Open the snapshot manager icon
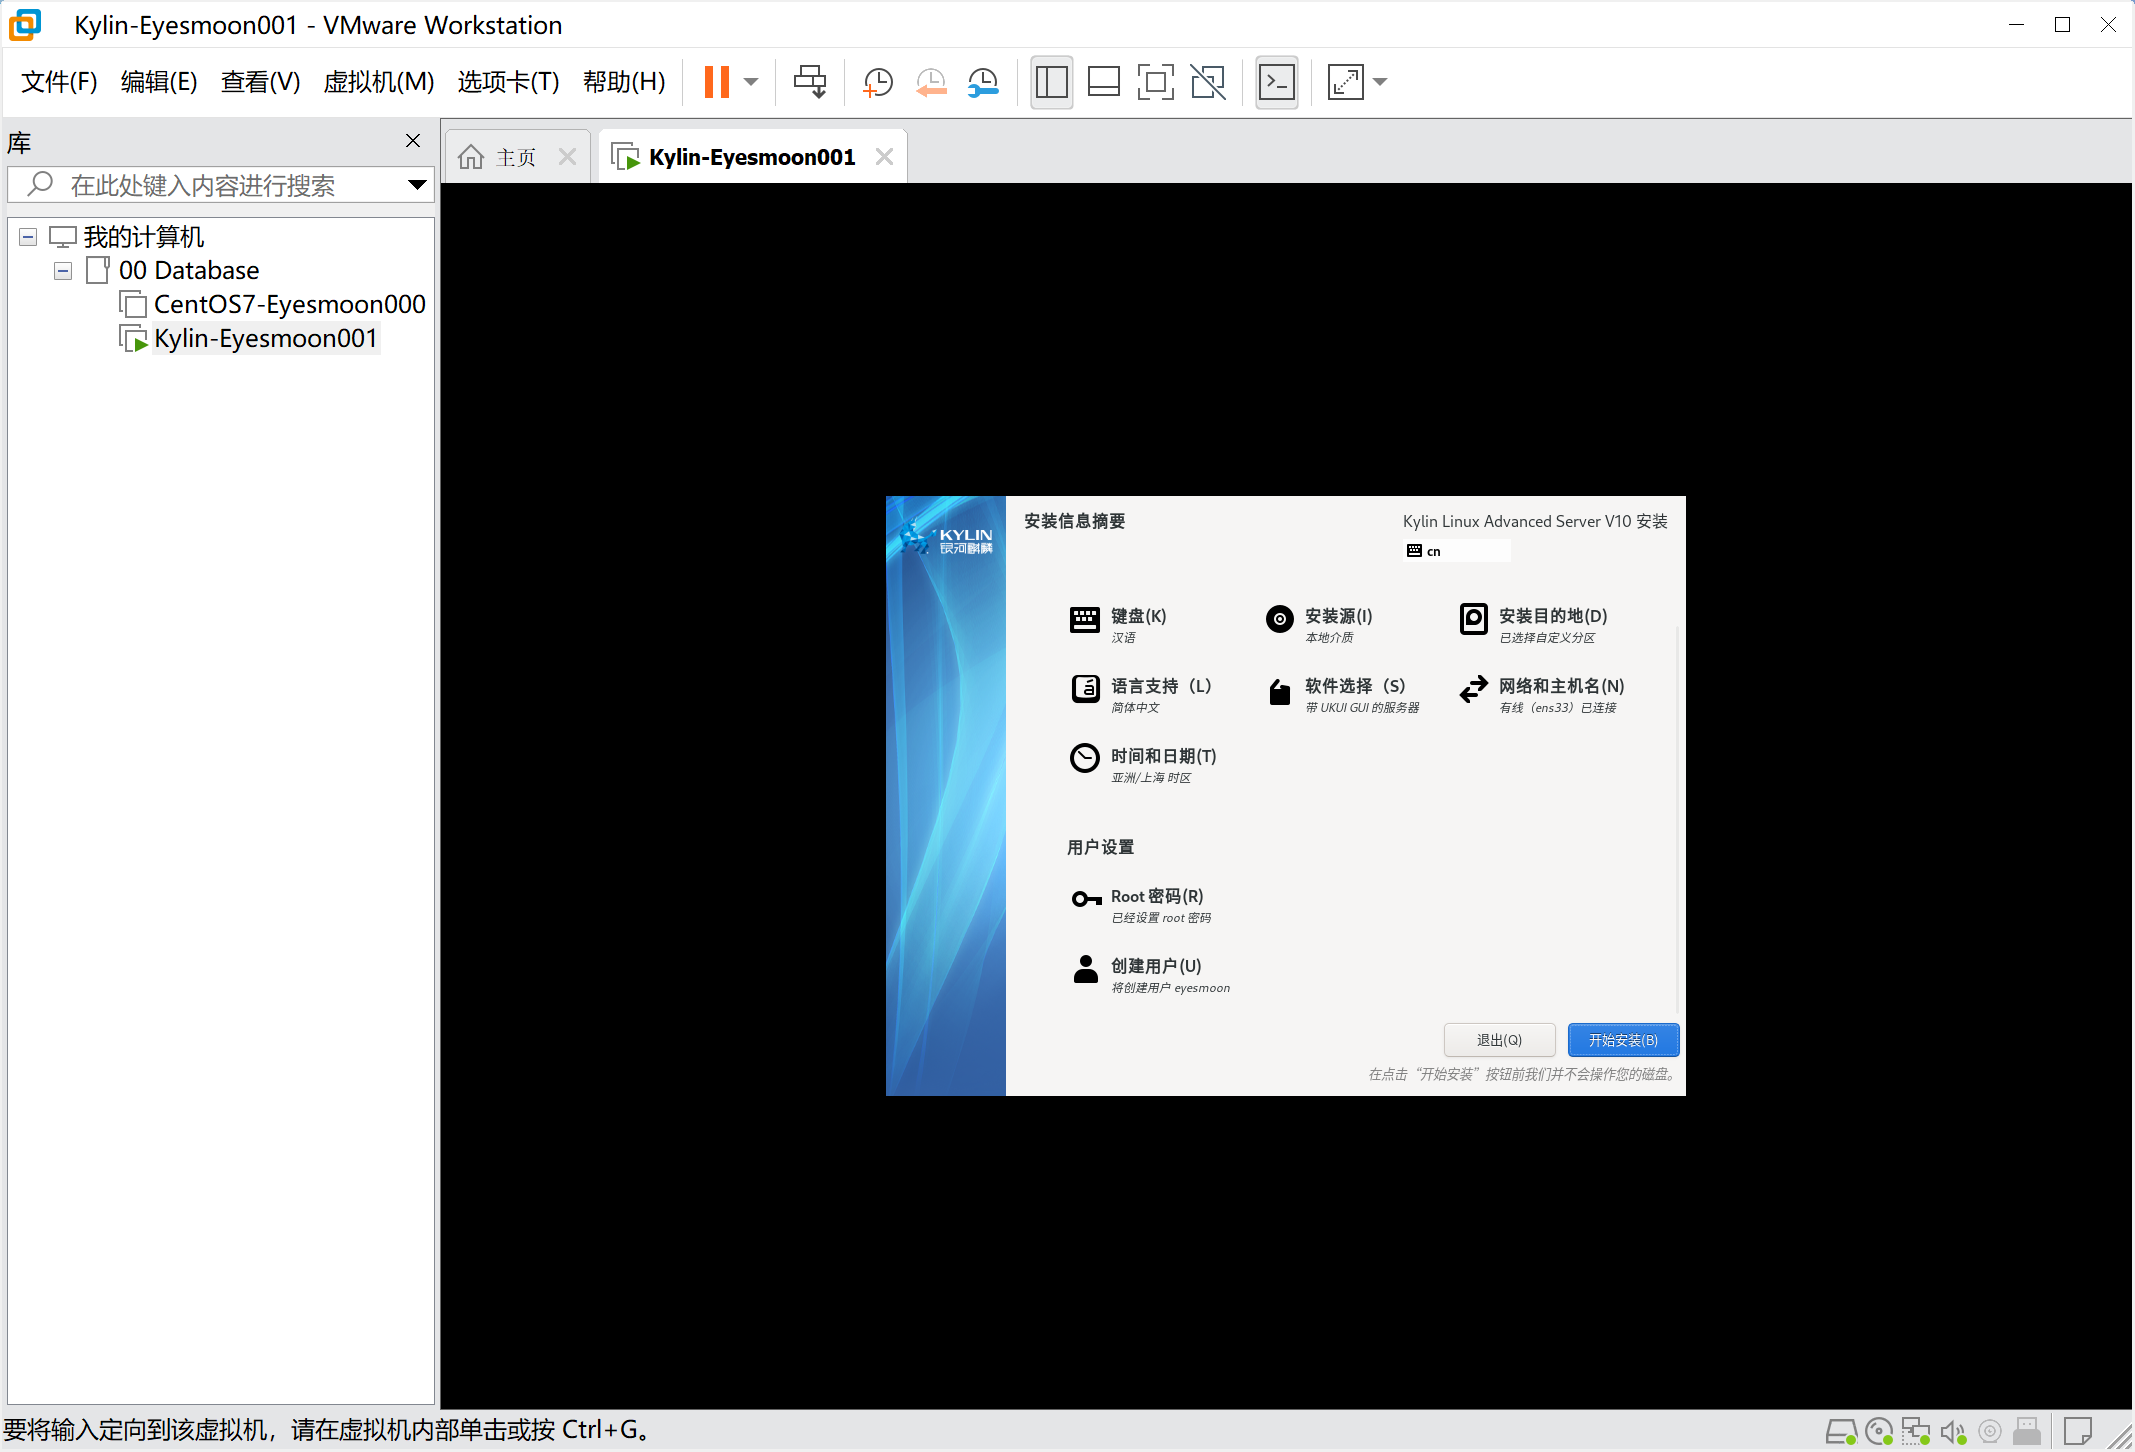 coord(984,82)
